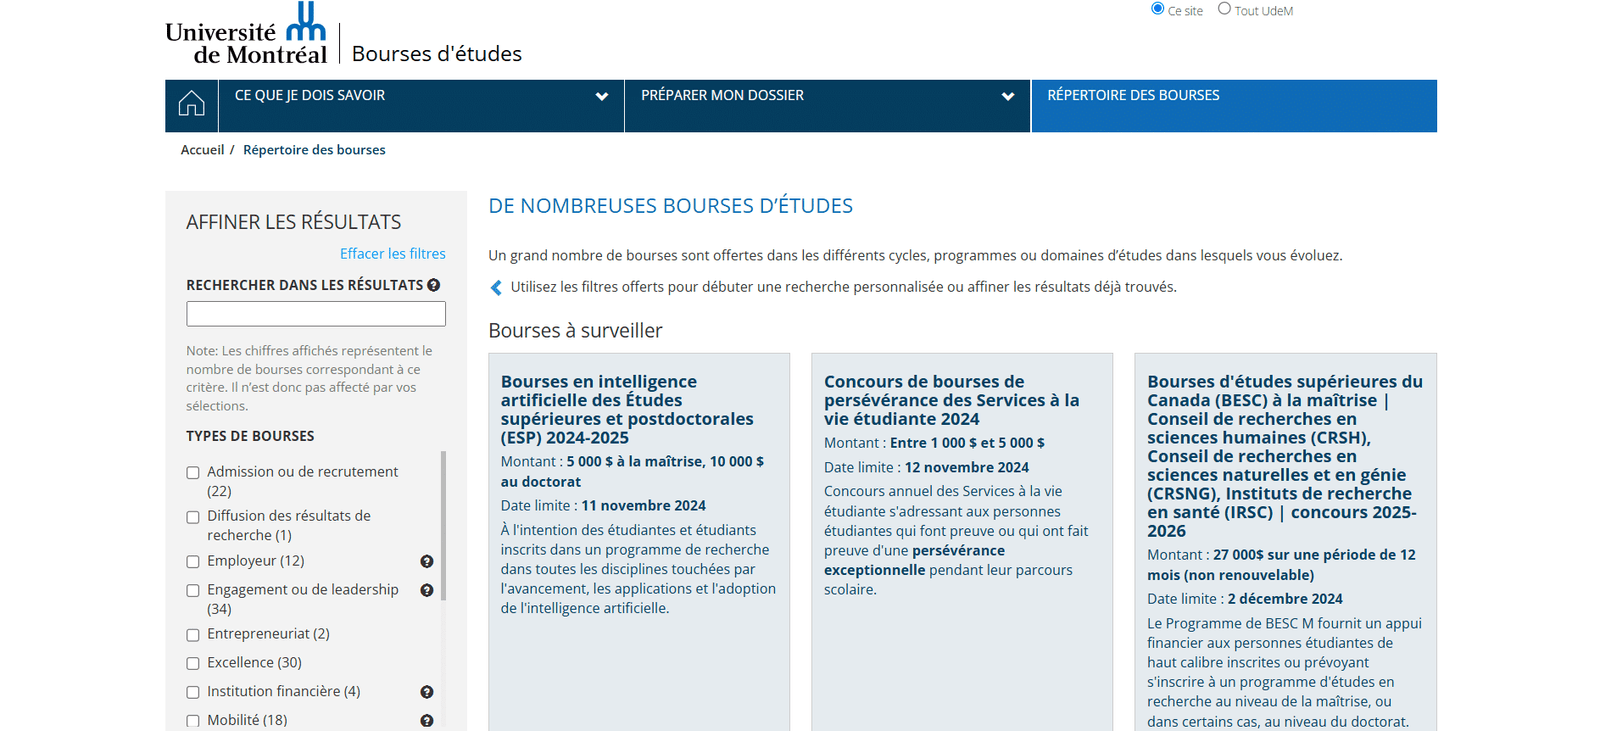This screenshot has width=1600, height=731.
Task: Click the 11 novembre 2024 deadline text
Action: 644,506
